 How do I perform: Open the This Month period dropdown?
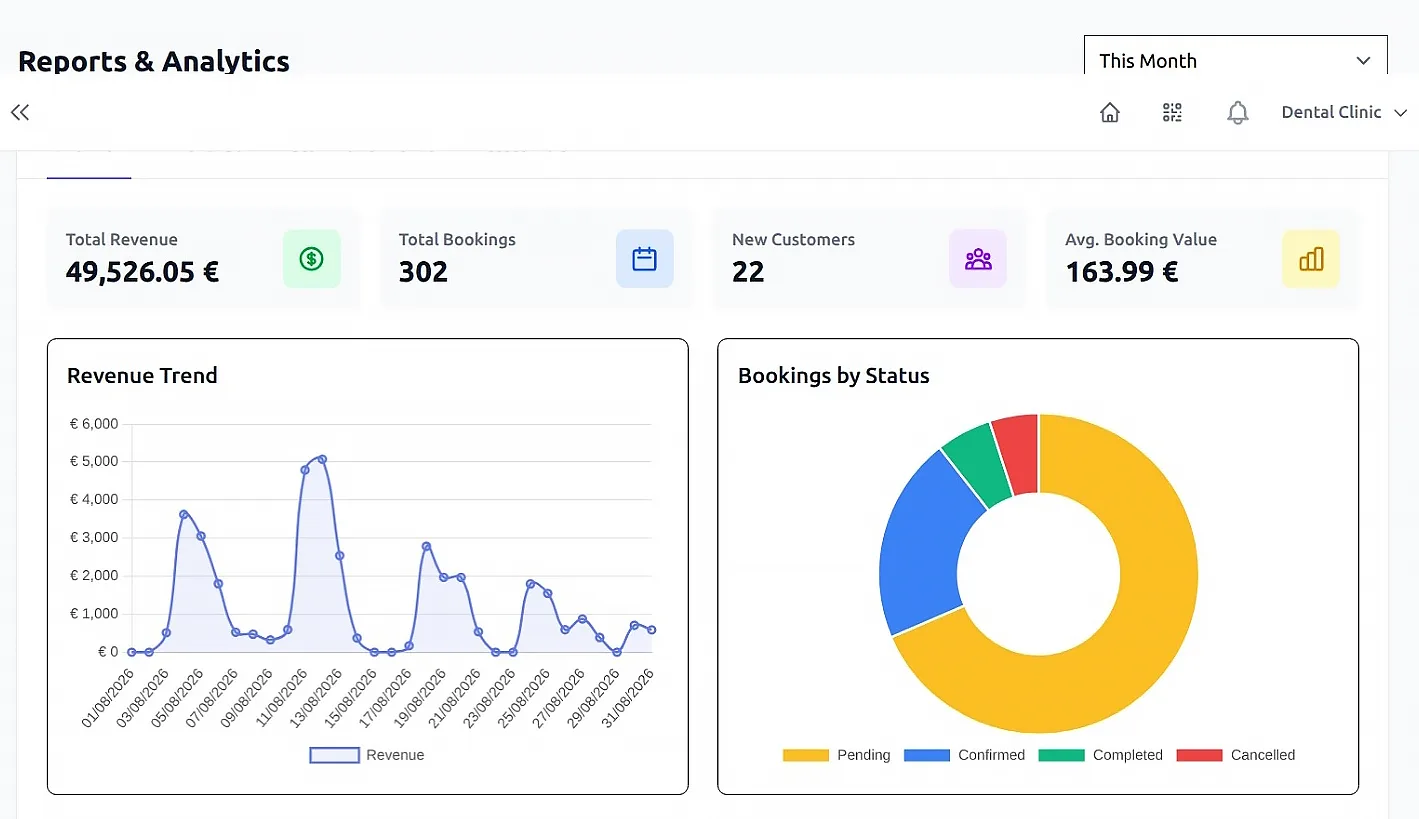click(x=1235, y=56)
